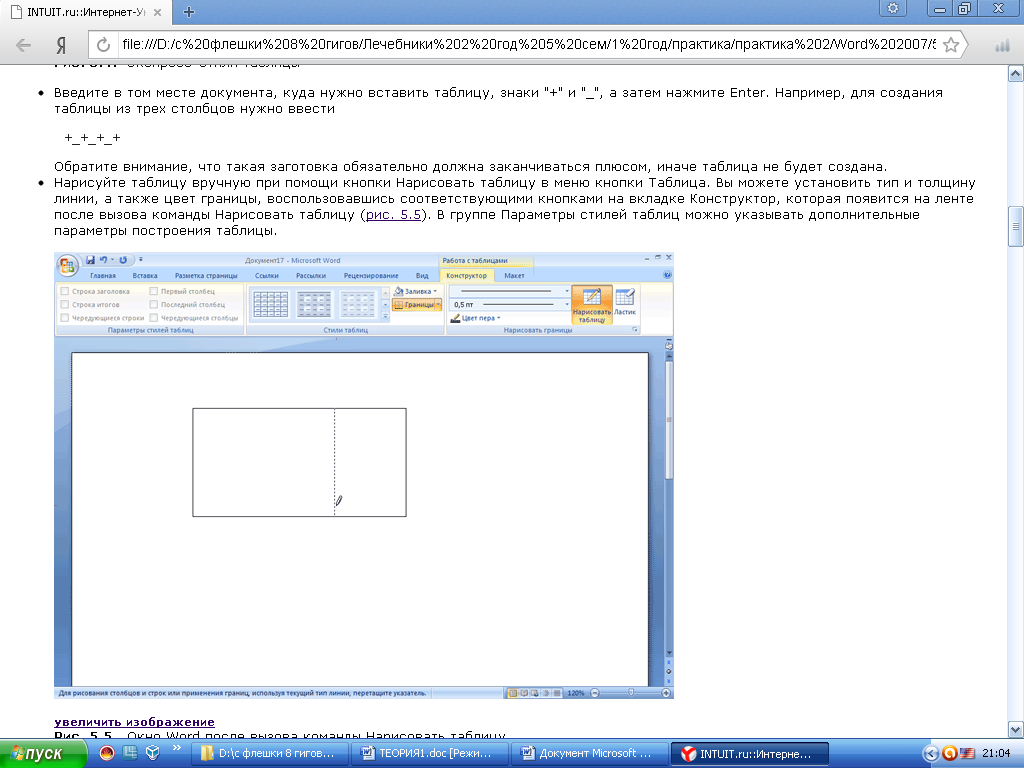Select the Конструктор tab

pyautogui.click(x=466, y=276)
